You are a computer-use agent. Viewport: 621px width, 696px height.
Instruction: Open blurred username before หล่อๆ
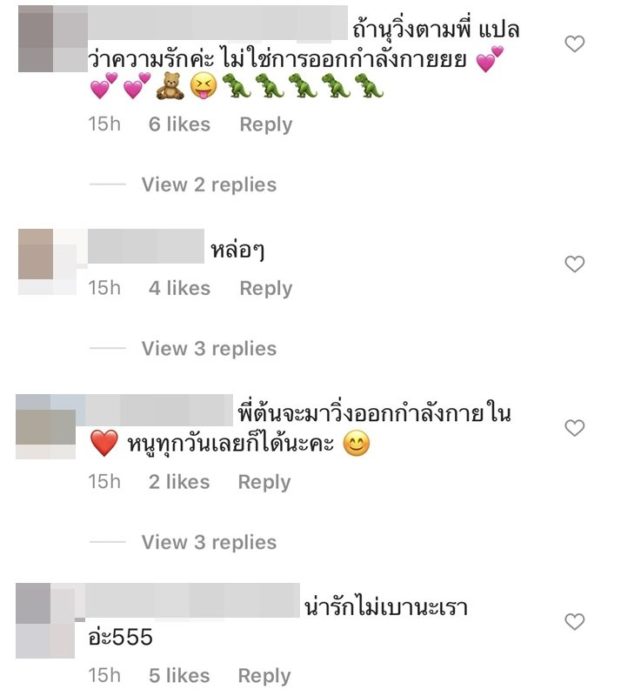[146, 246]
